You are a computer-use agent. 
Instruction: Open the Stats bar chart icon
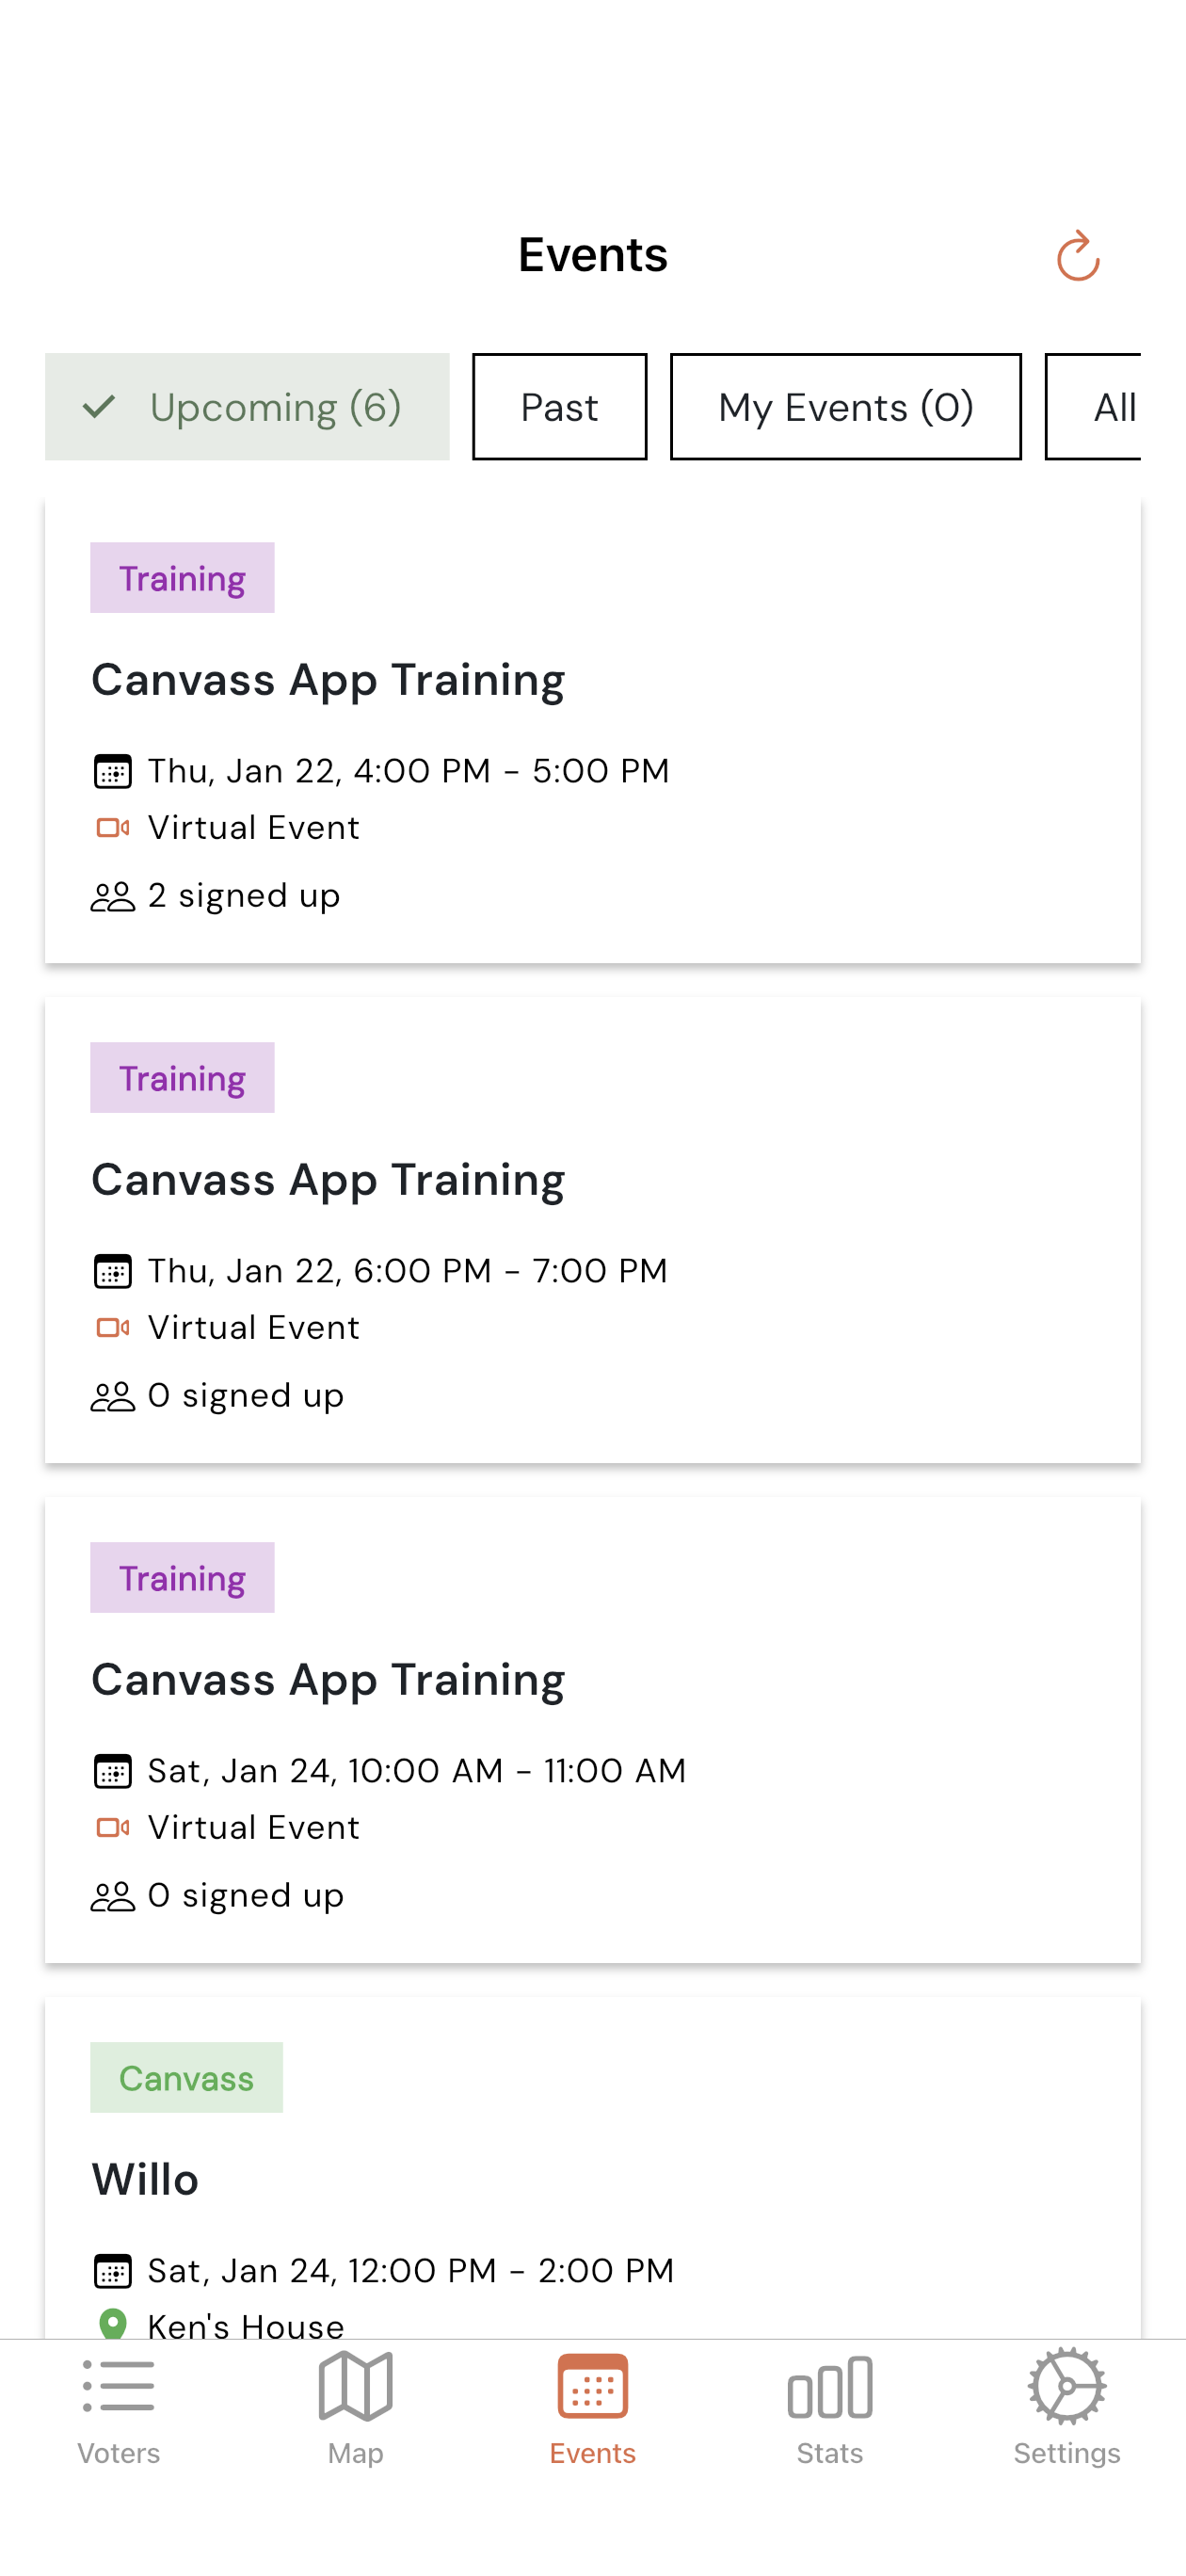pos(829,2388)
